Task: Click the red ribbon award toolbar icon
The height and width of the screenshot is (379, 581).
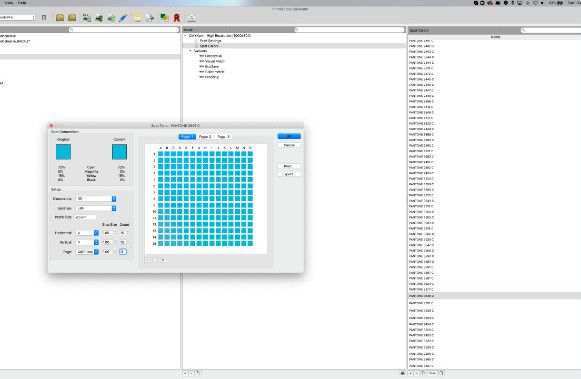Action: click(177, 17)
